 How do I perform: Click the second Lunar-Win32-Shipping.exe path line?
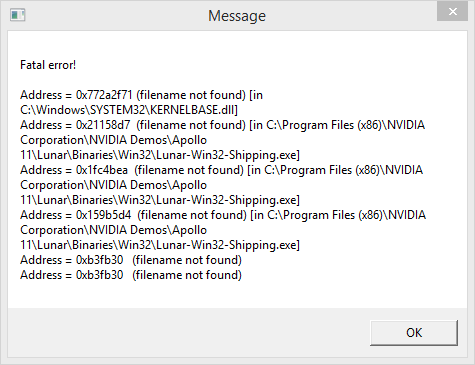[160, 200]
